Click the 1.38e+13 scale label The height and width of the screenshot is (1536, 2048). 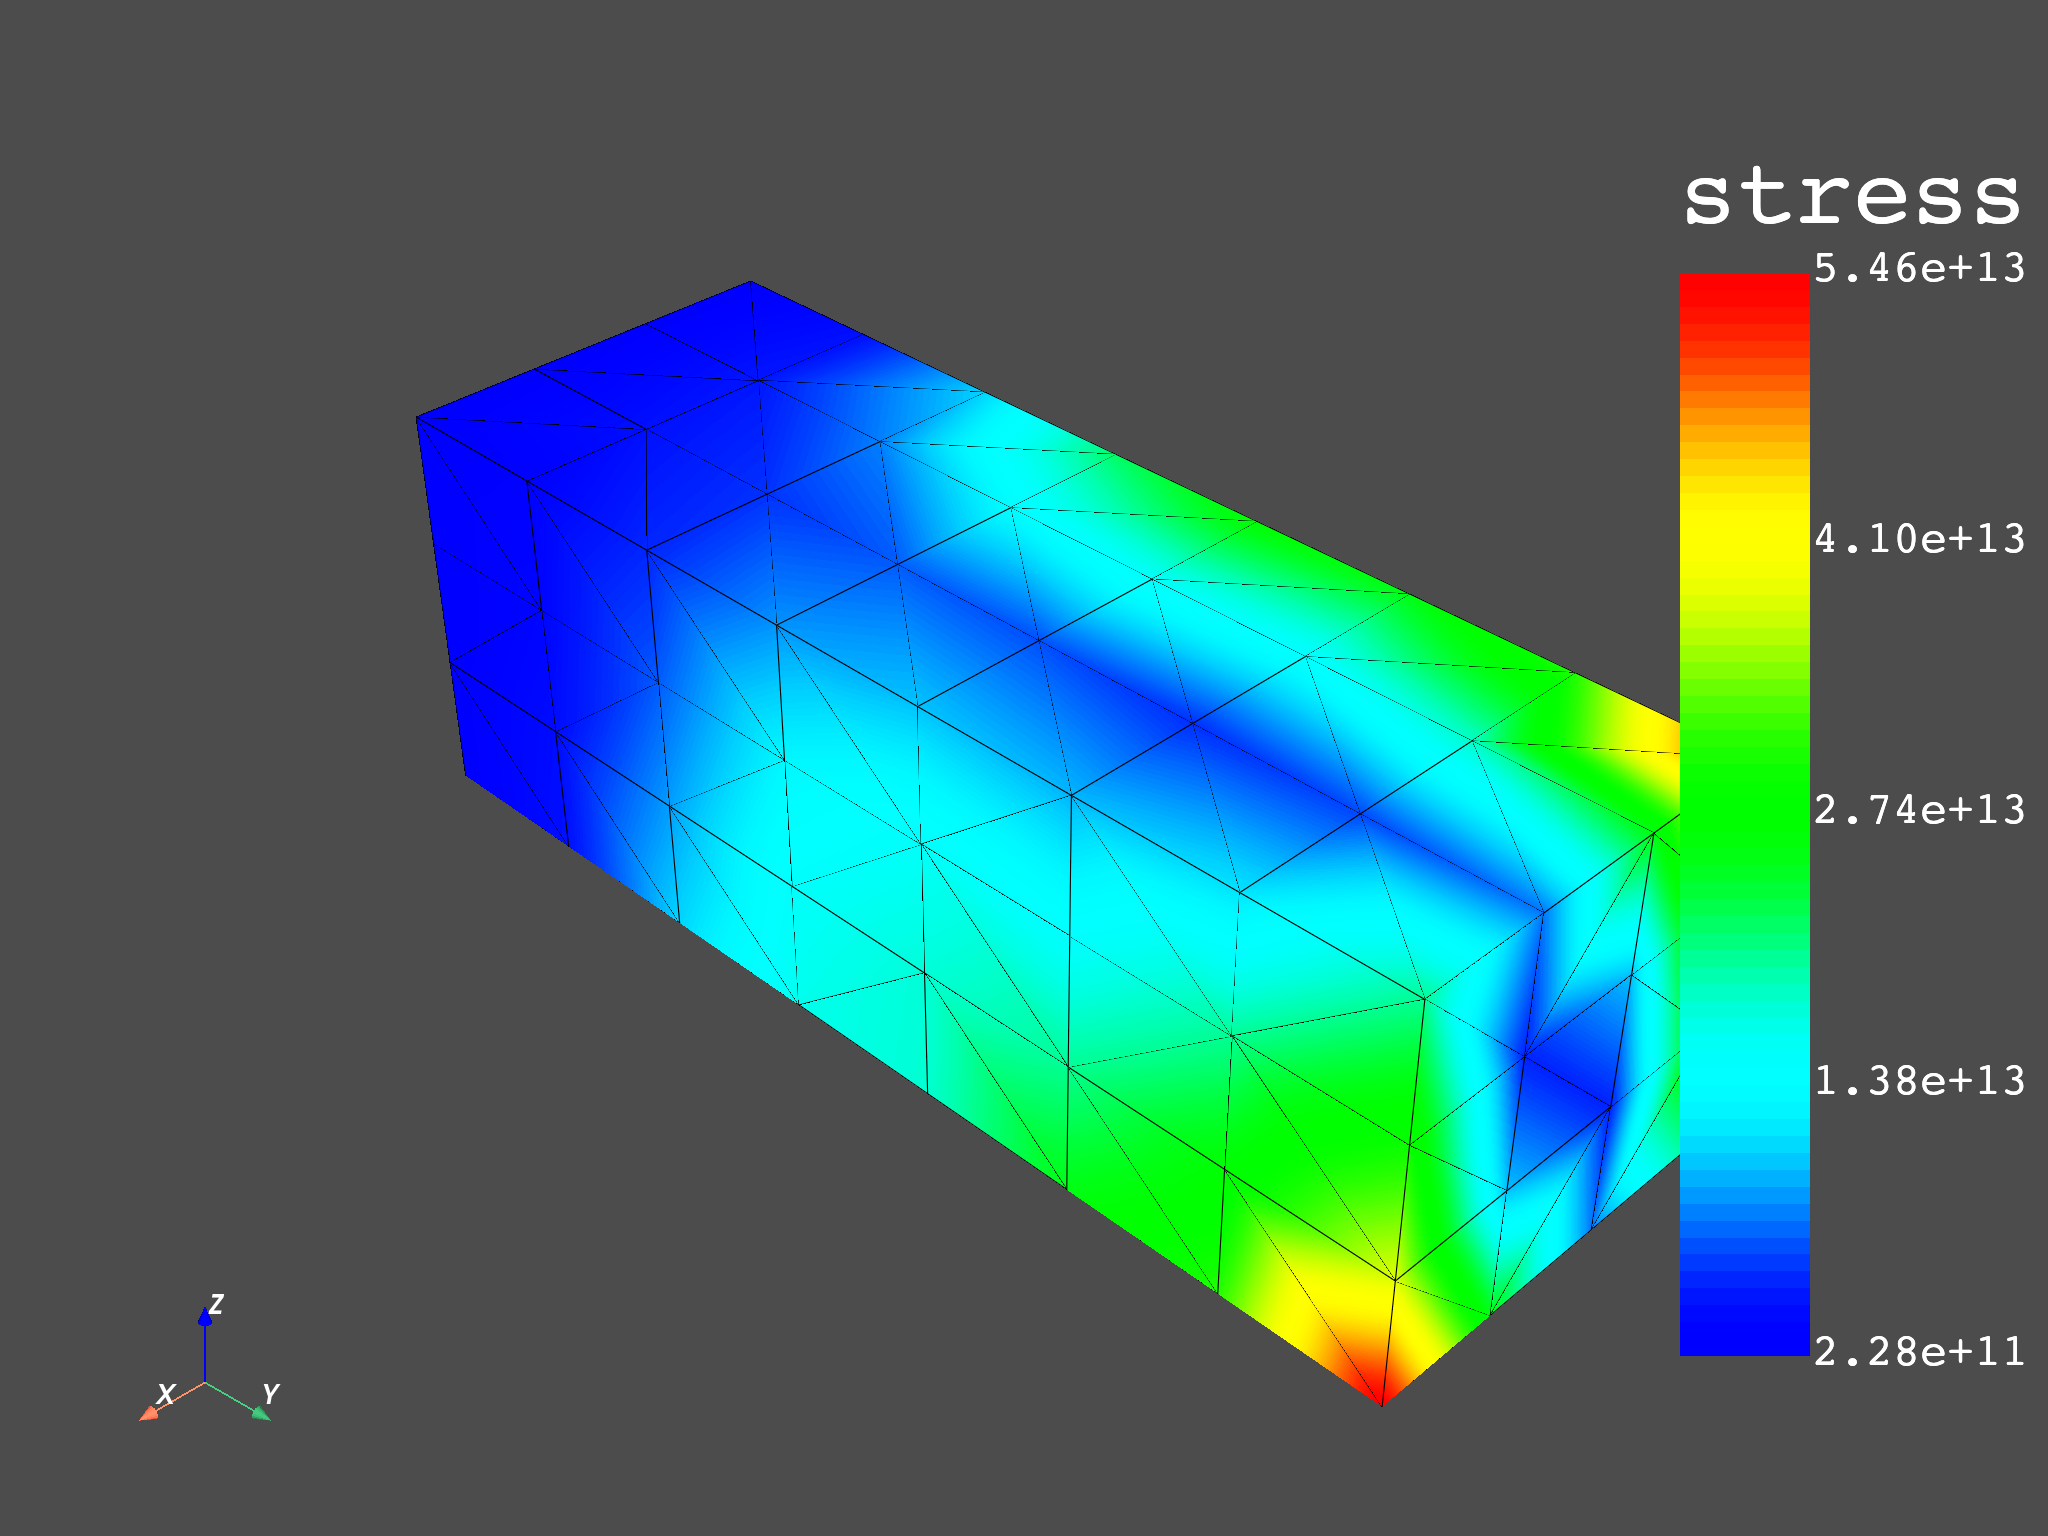1920,1081
